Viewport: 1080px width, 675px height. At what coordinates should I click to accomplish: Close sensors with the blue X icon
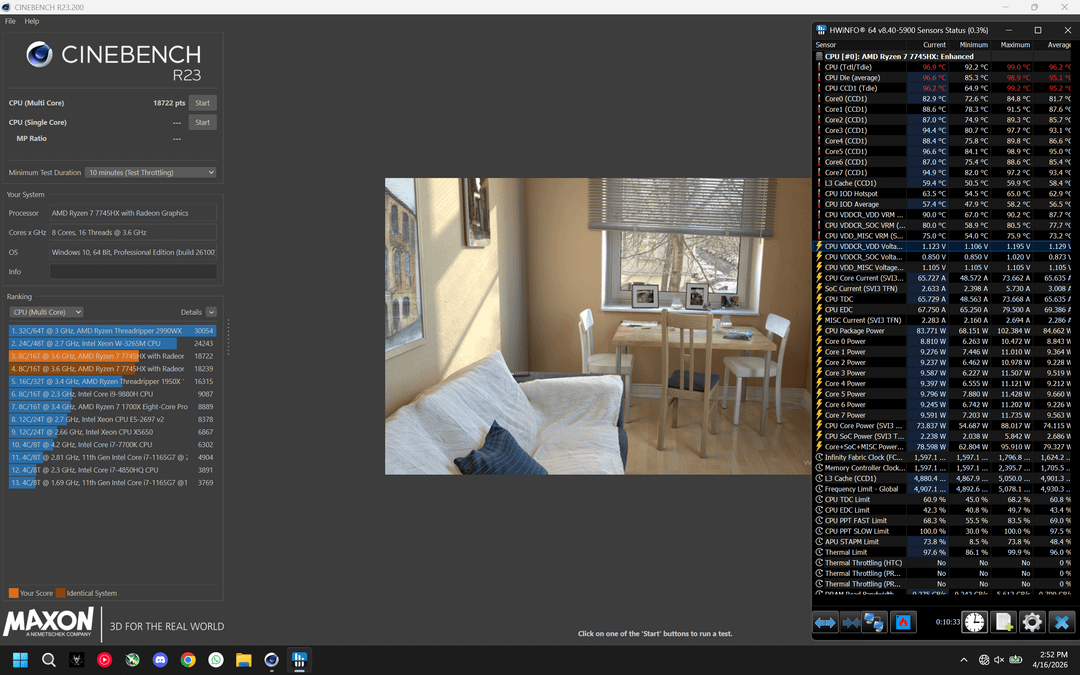pos(1061,623)
